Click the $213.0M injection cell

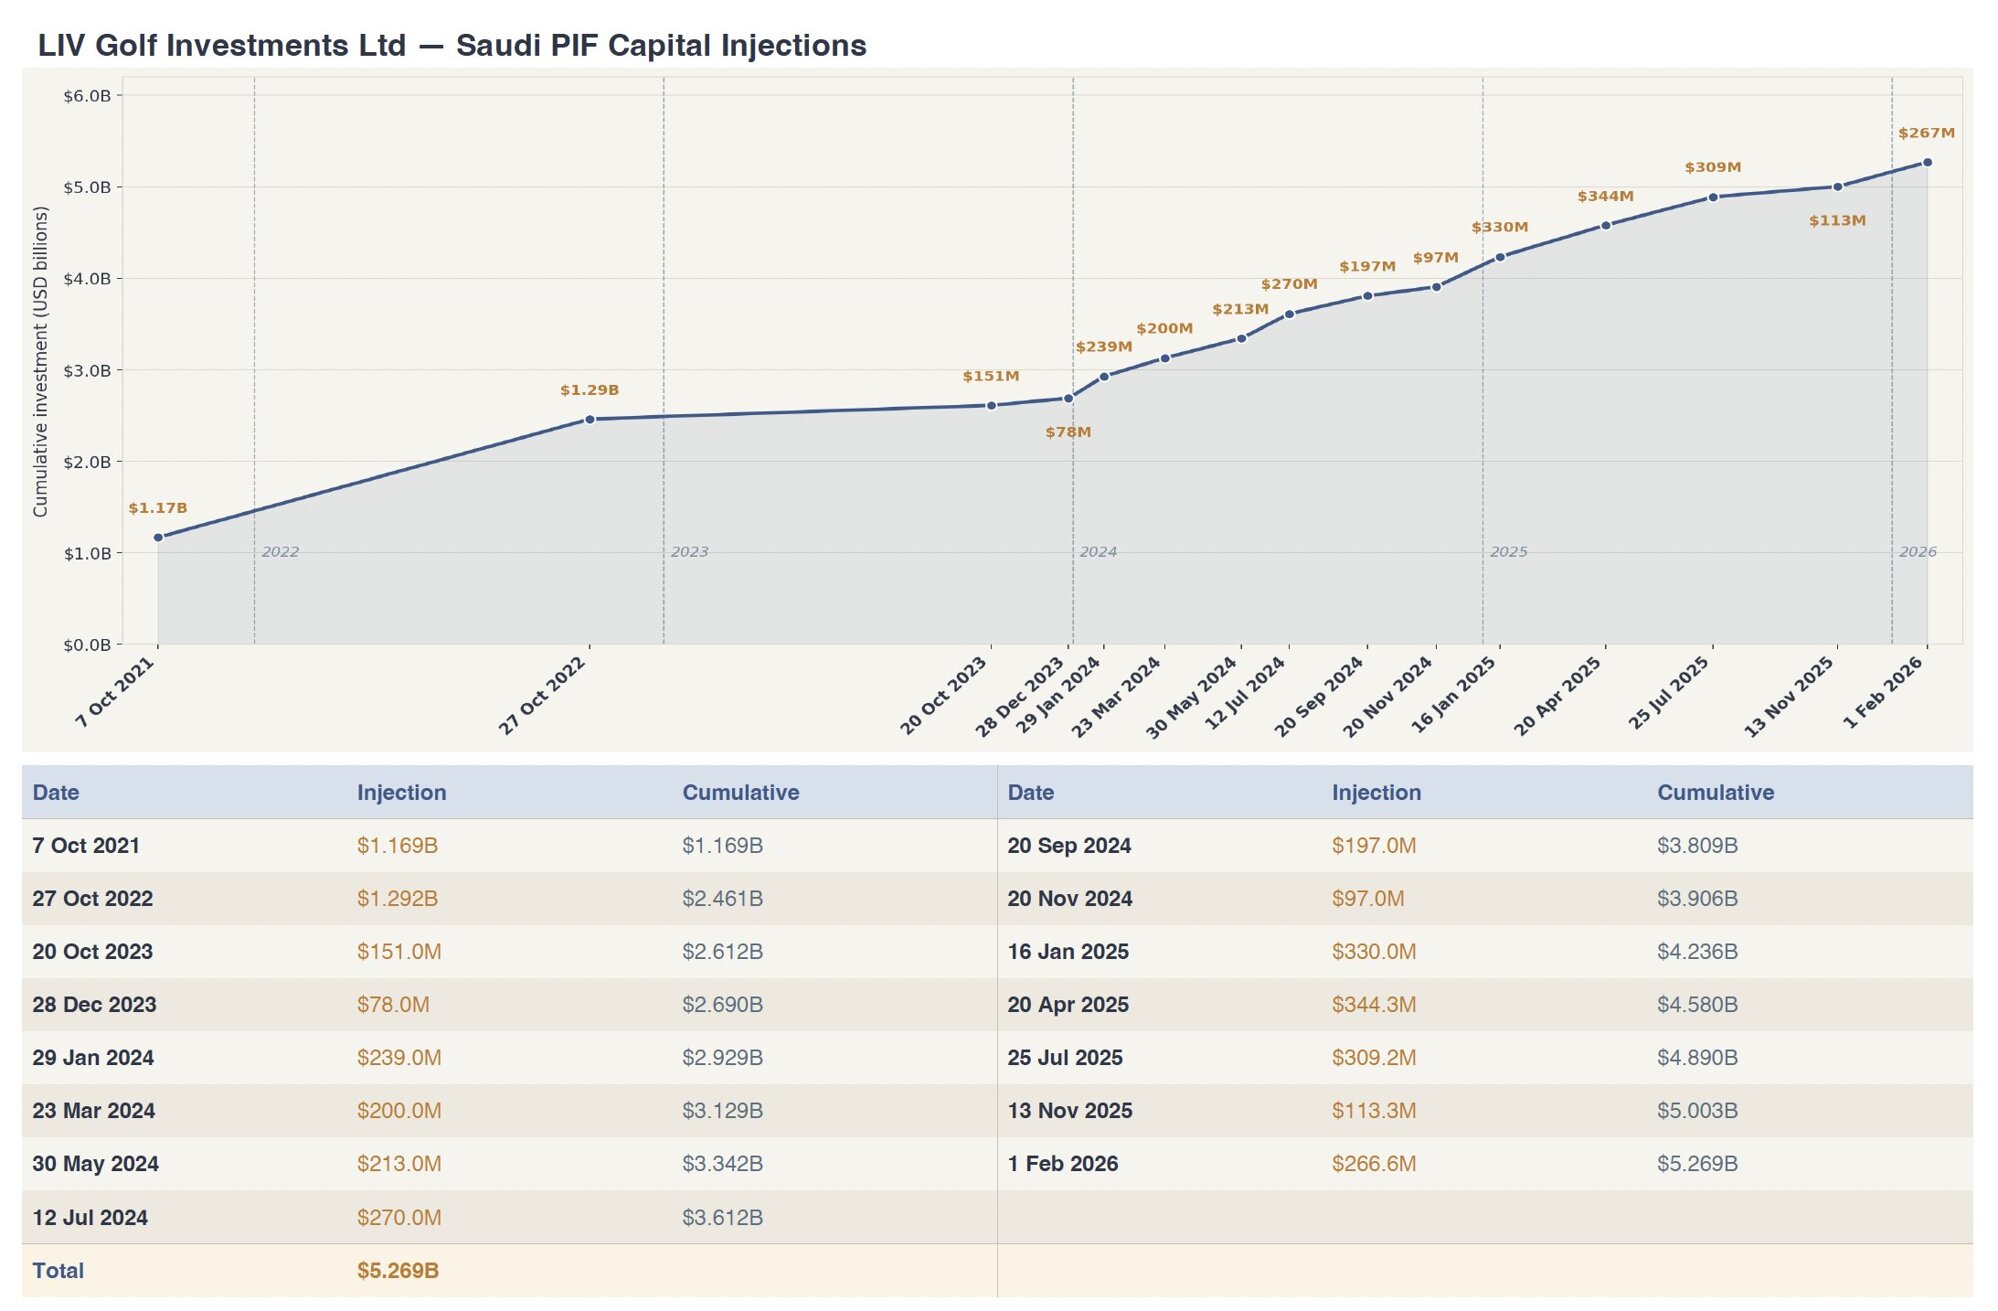399,1164
